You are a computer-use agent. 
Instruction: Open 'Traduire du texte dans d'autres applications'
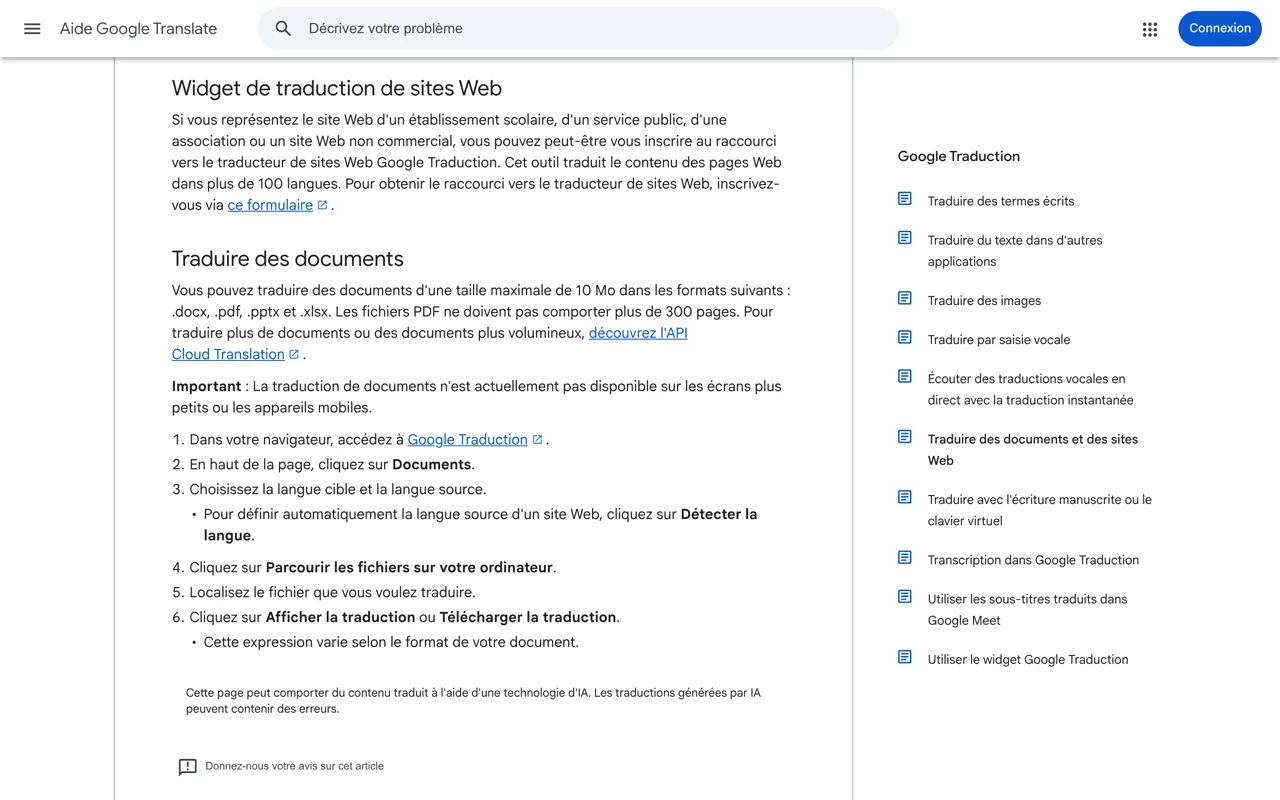1015,251
